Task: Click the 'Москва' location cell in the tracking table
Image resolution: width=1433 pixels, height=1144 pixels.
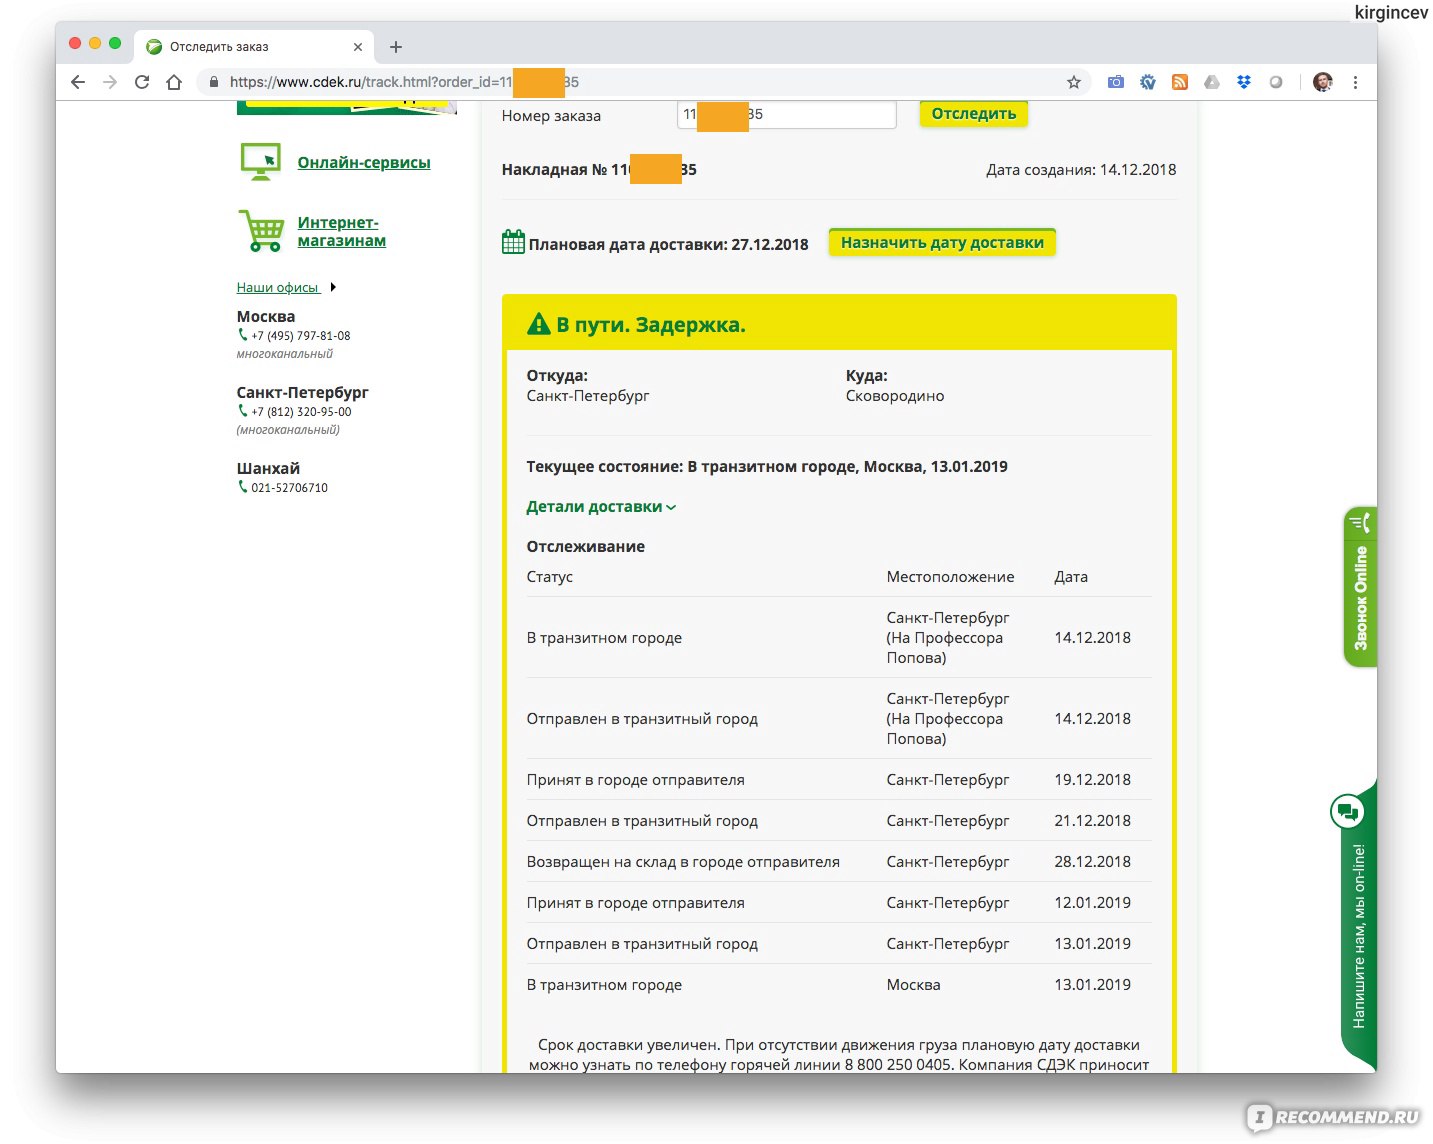Action: [x=913, y=985]
